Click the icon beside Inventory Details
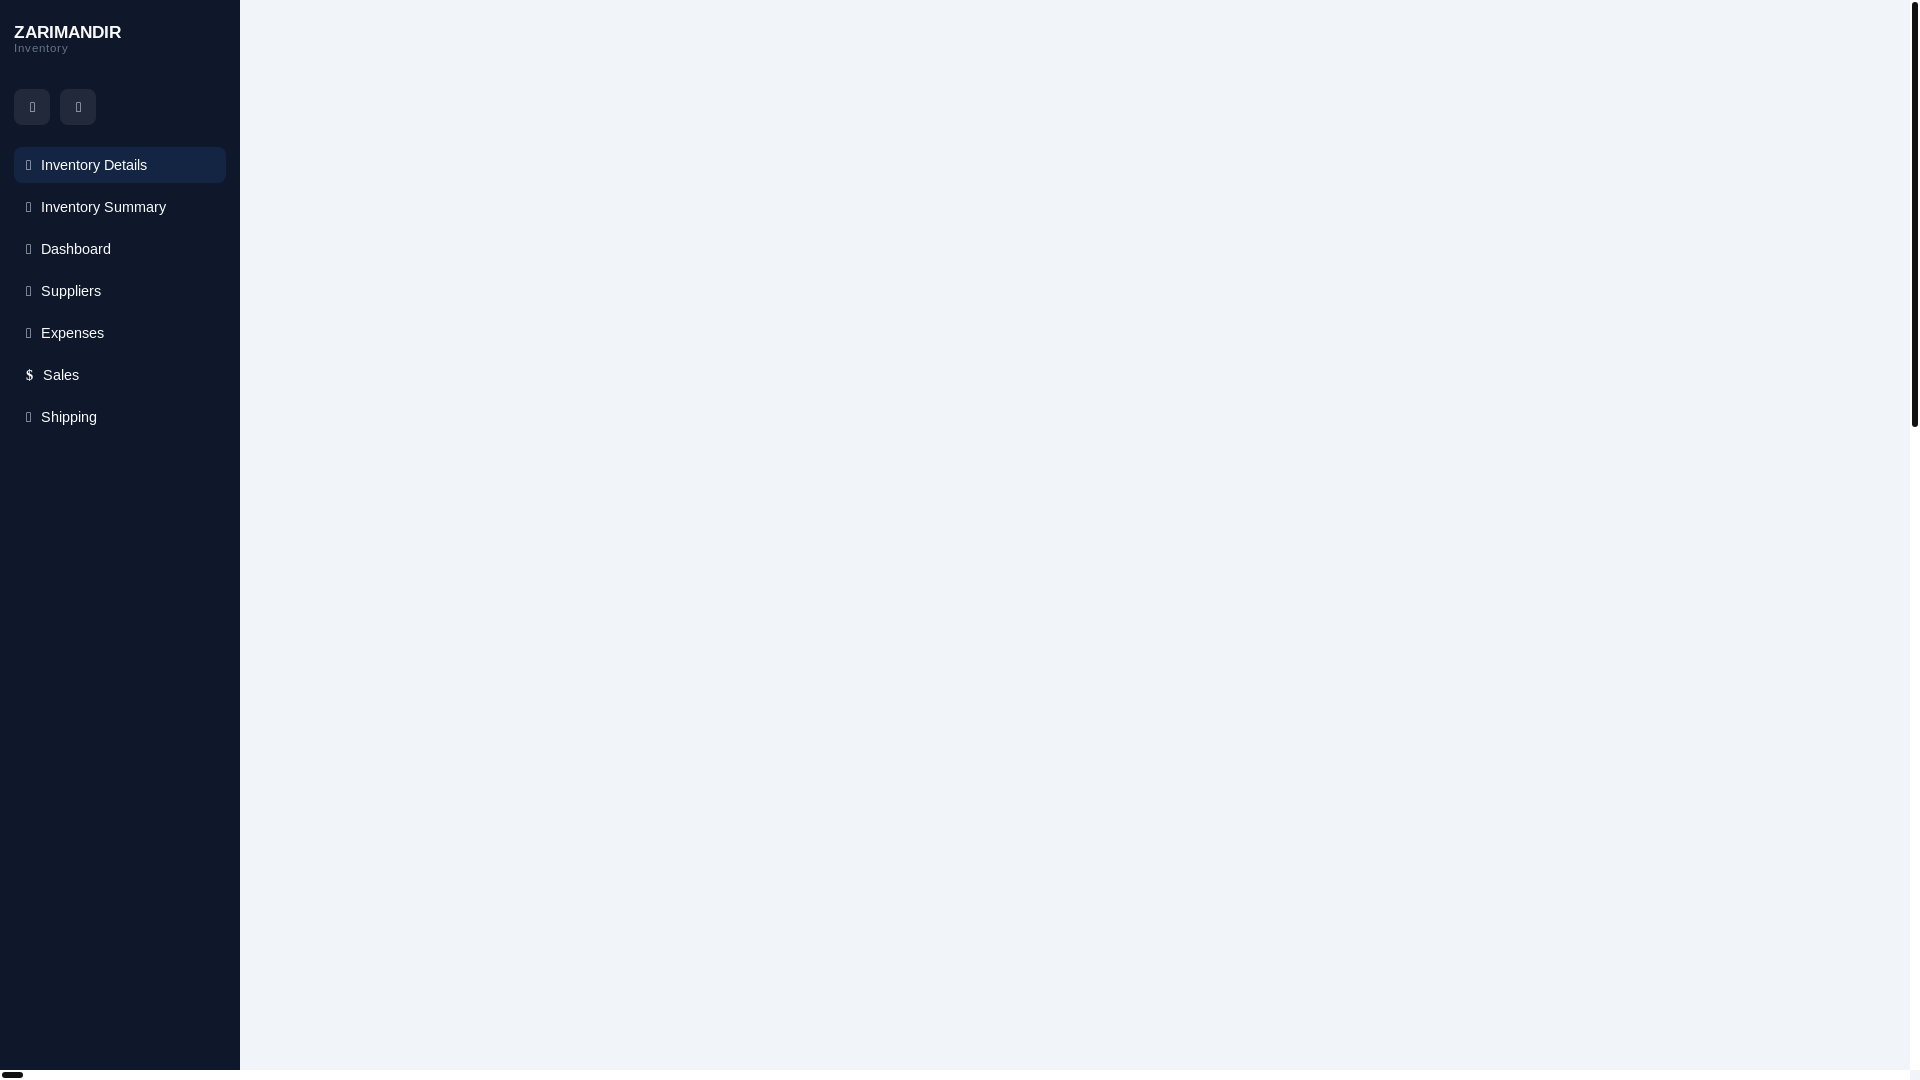 [x=28, y=165]
